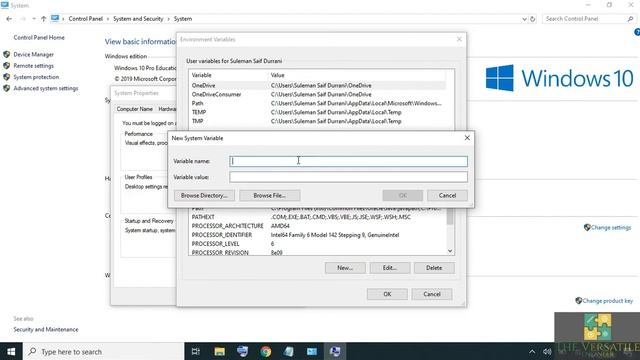Click the Change product key link
Screen dimensions: 640x360
point(607,301)
